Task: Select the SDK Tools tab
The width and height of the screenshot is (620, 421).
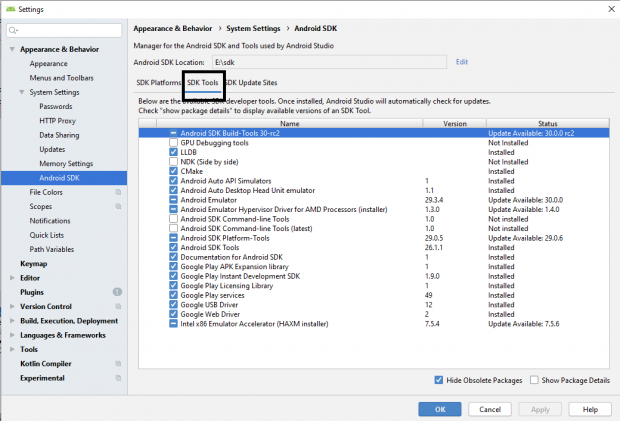Action: (203, 83)
